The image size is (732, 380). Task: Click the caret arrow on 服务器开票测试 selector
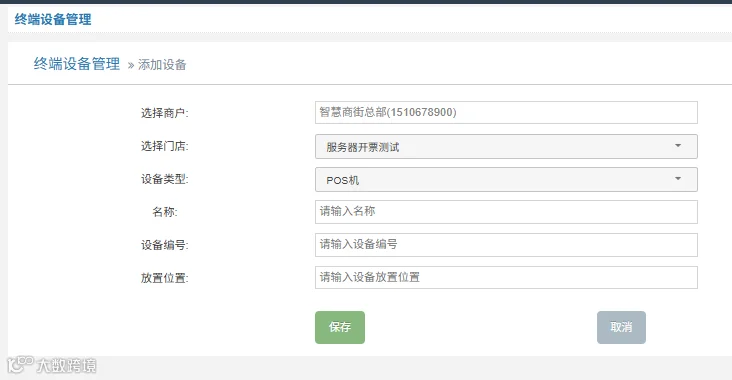[x=678, y=146]
